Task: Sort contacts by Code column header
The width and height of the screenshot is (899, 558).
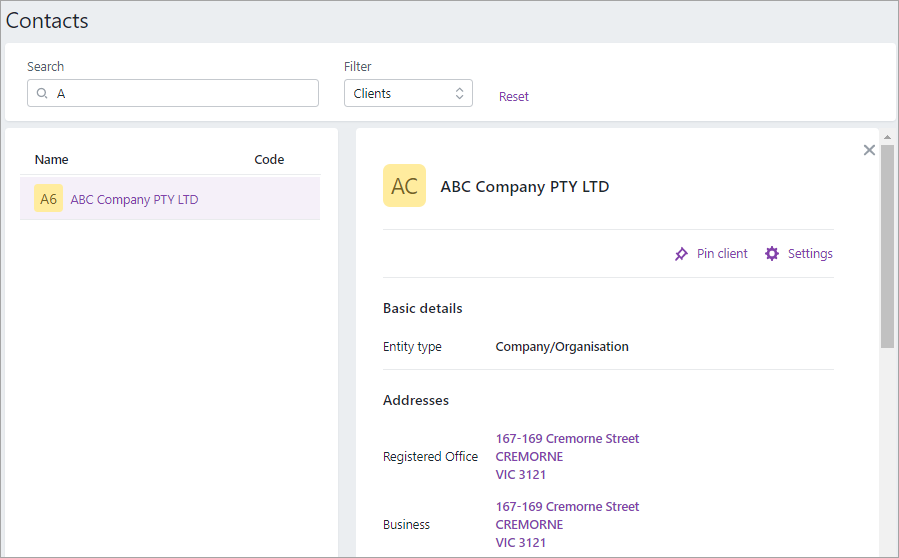Action: click(269, 160)
